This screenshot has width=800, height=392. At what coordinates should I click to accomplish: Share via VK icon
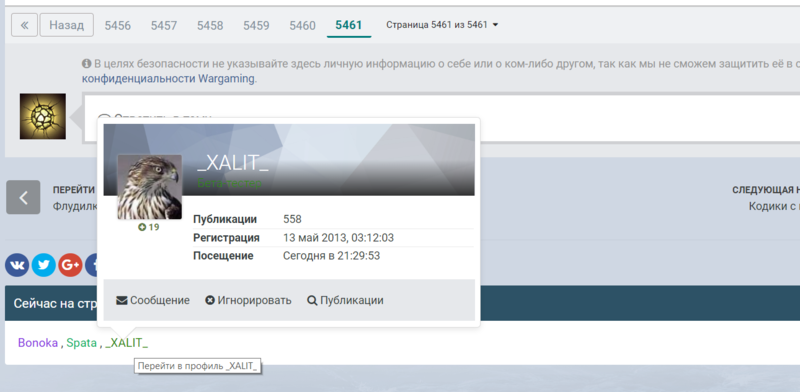[x=17, y=265]
